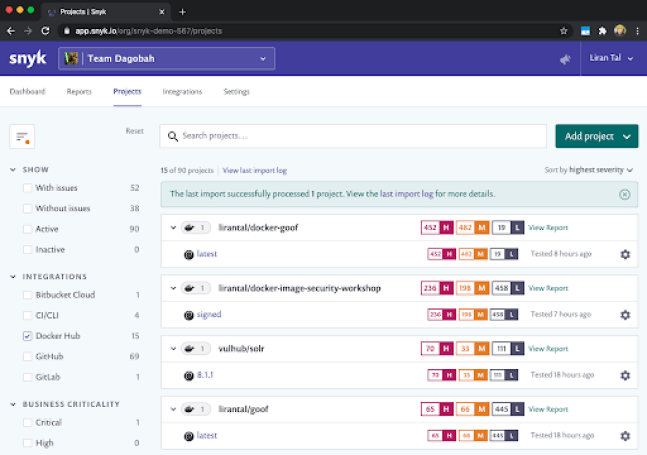The width and height of the screenshot is (647, 455).
Task: Open settings gear for the signed project
Action: coord(625,315)
